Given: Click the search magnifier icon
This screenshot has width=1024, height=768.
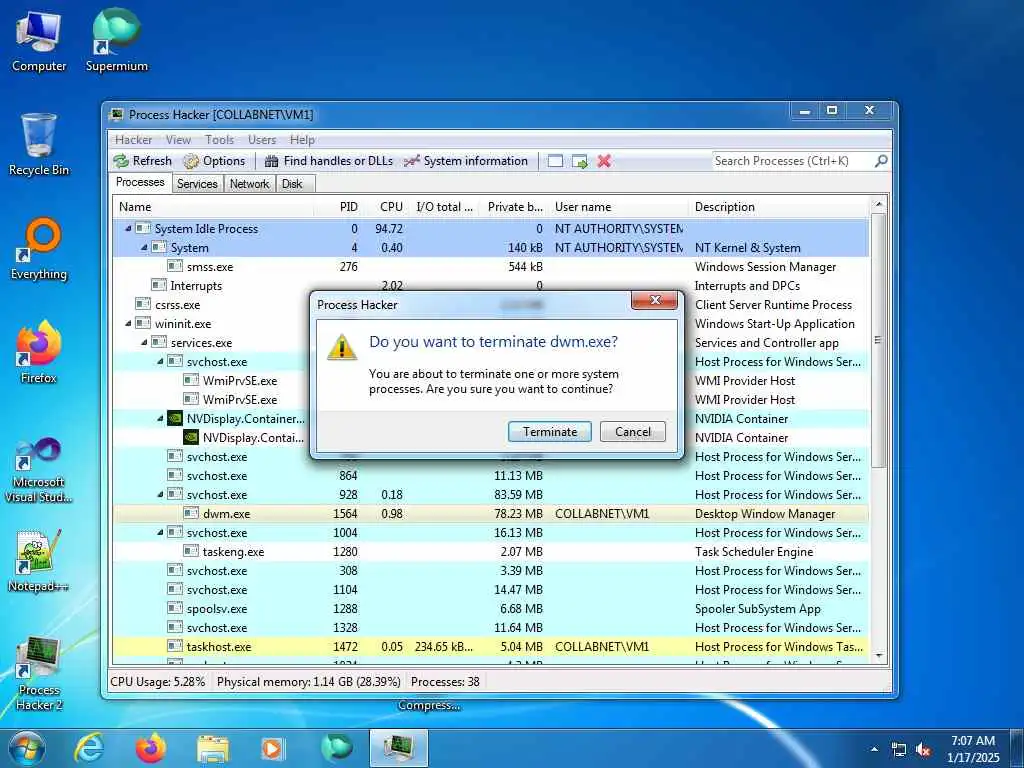Looking at the screenshot, I should tap(881, 161).
